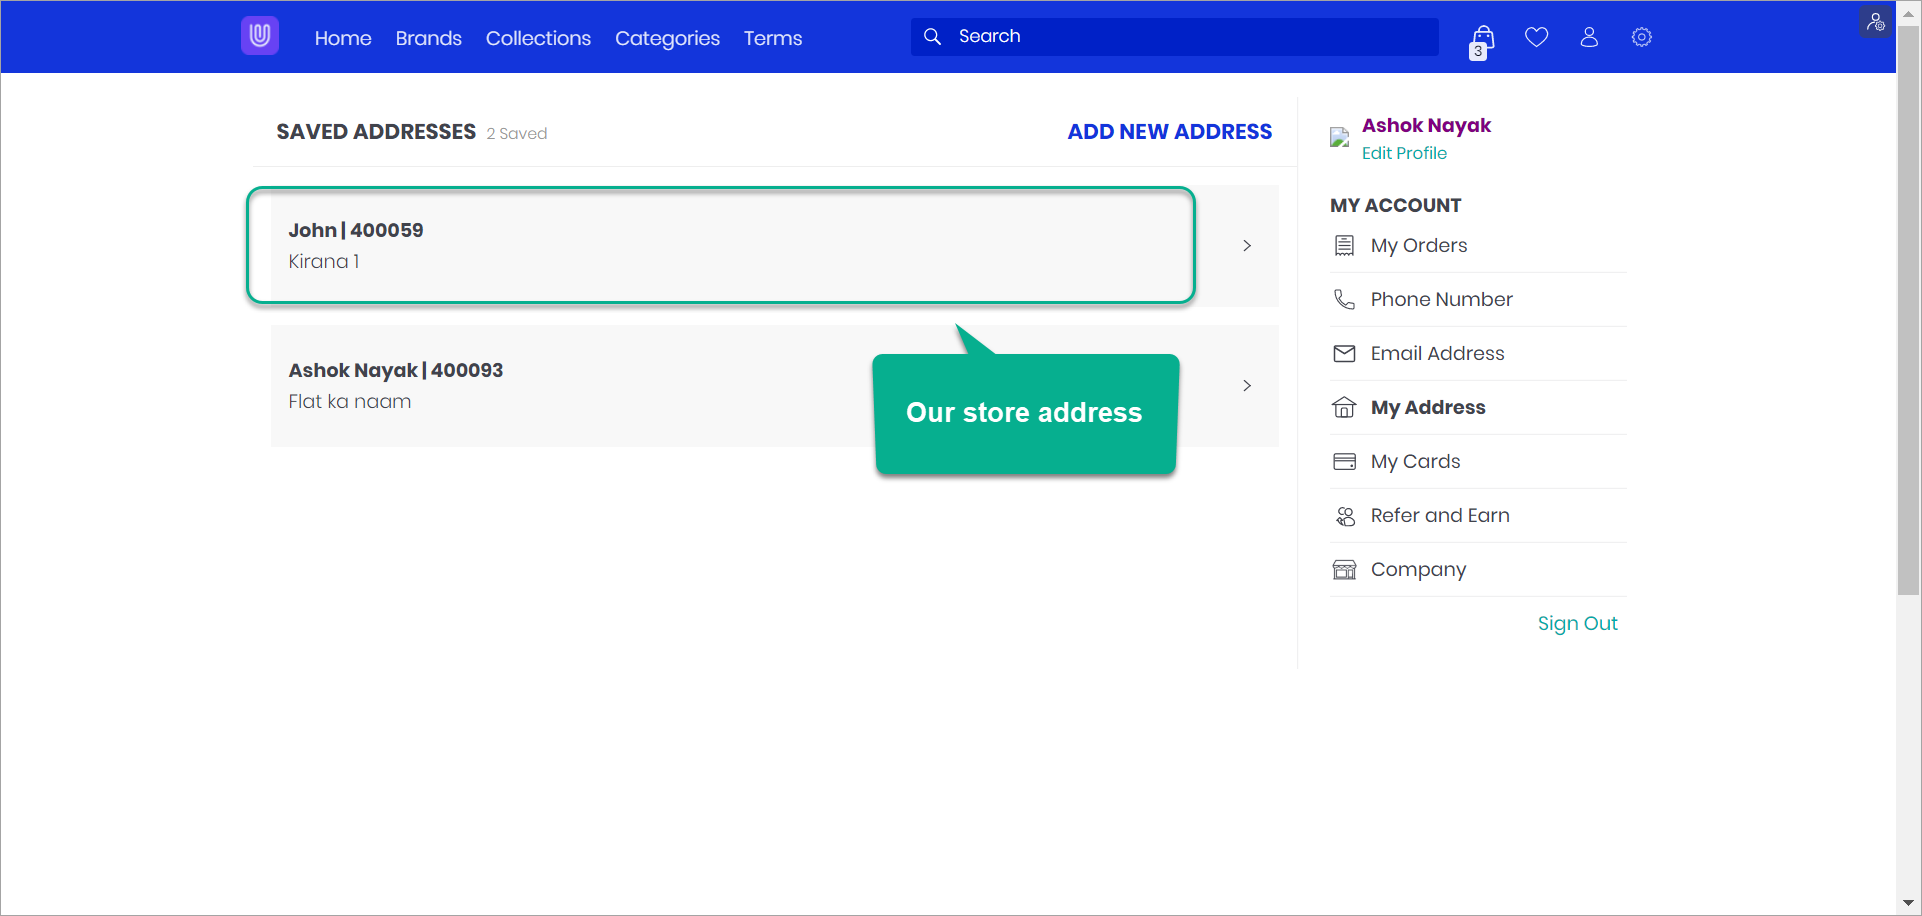1922x916 pixels.
Task: Click the vertical scrollbar thumb
Action: (x=1908, y=310)
